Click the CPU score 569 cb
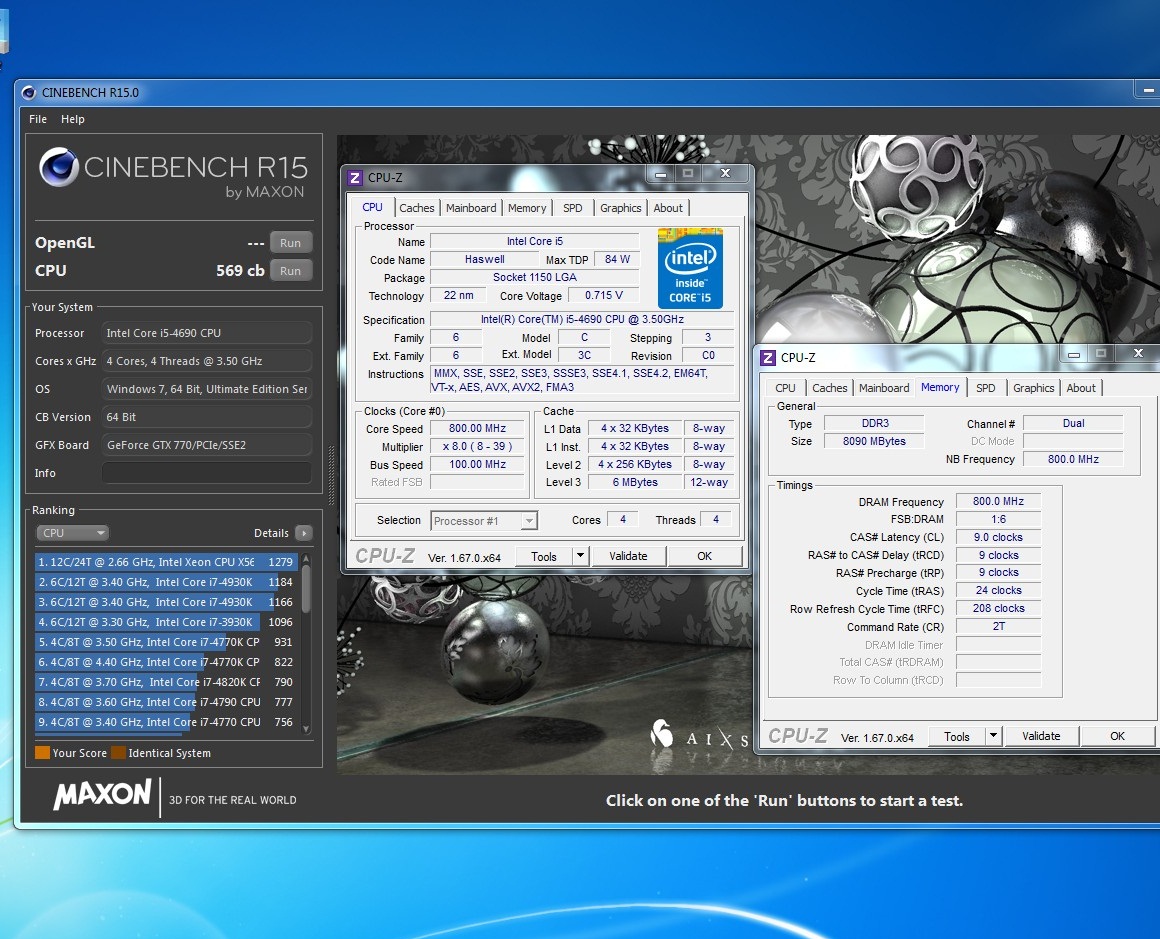The height and width of the screenshot is (939, 1160). click(x=240, y=271)
